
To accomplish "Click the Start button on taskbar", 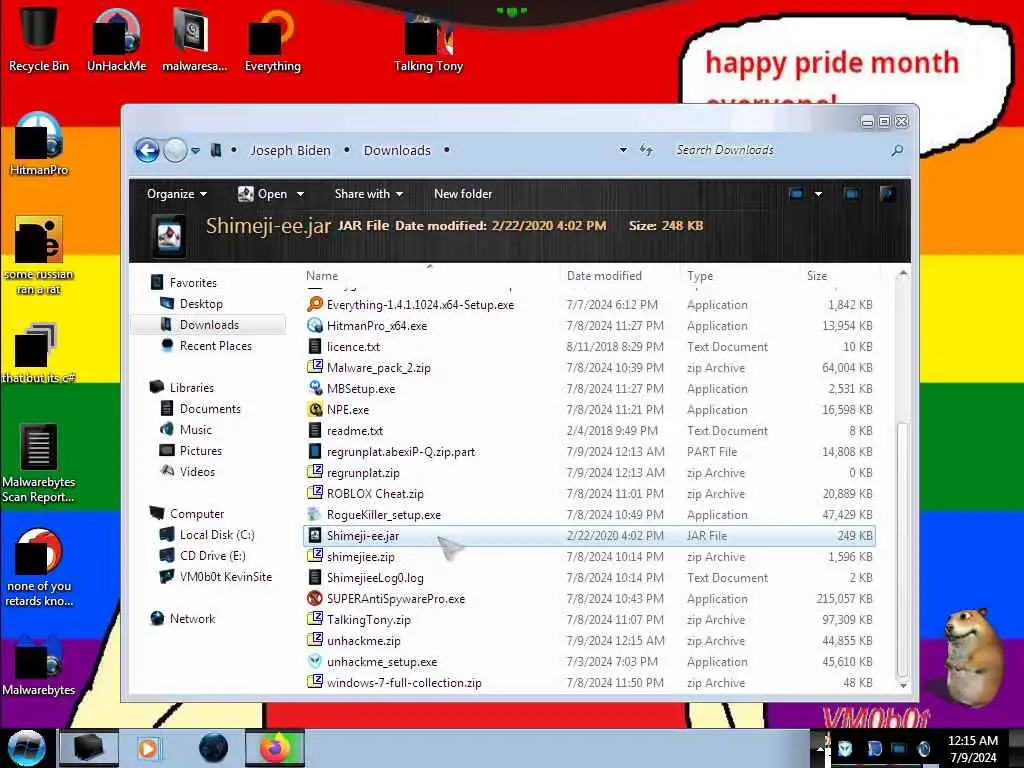I will [26, 748].
